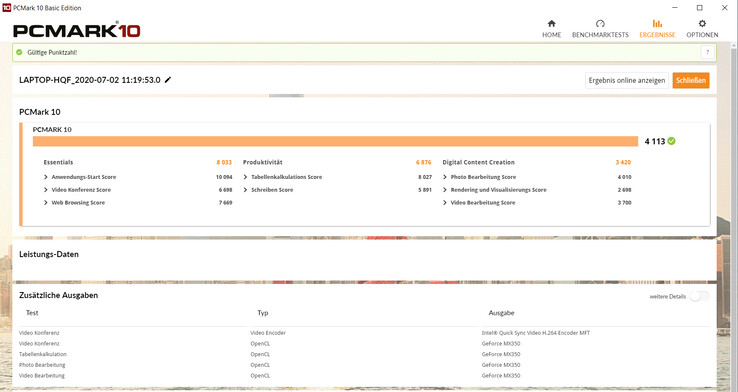
Task: Click the question mark help button
Action: 707,52
